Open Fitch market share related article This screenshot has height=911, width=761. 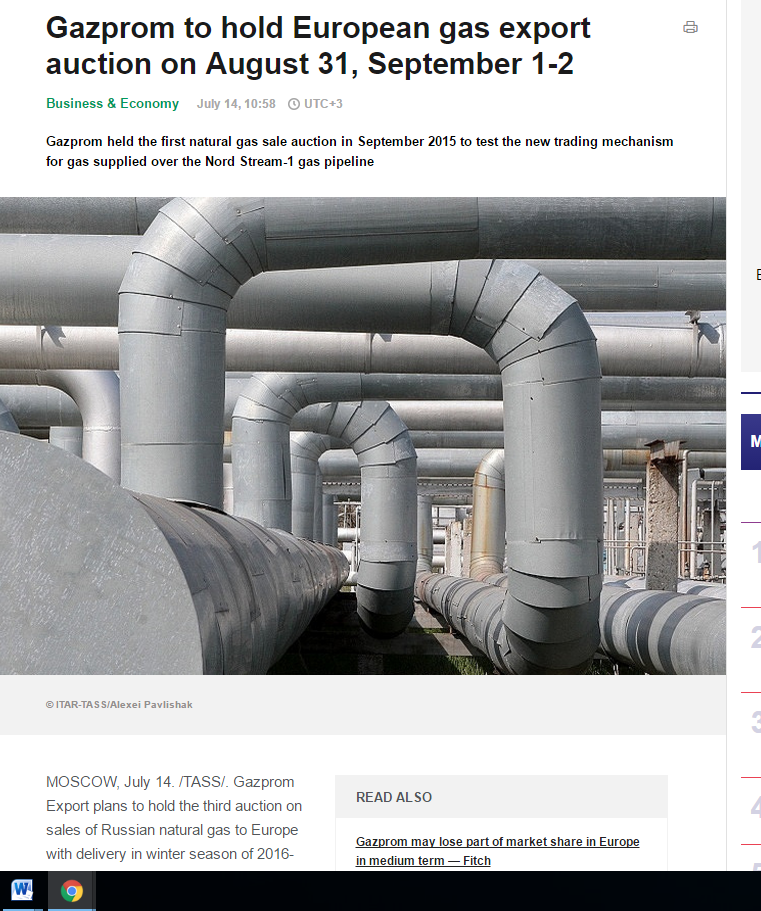click(x=497, y=851)
